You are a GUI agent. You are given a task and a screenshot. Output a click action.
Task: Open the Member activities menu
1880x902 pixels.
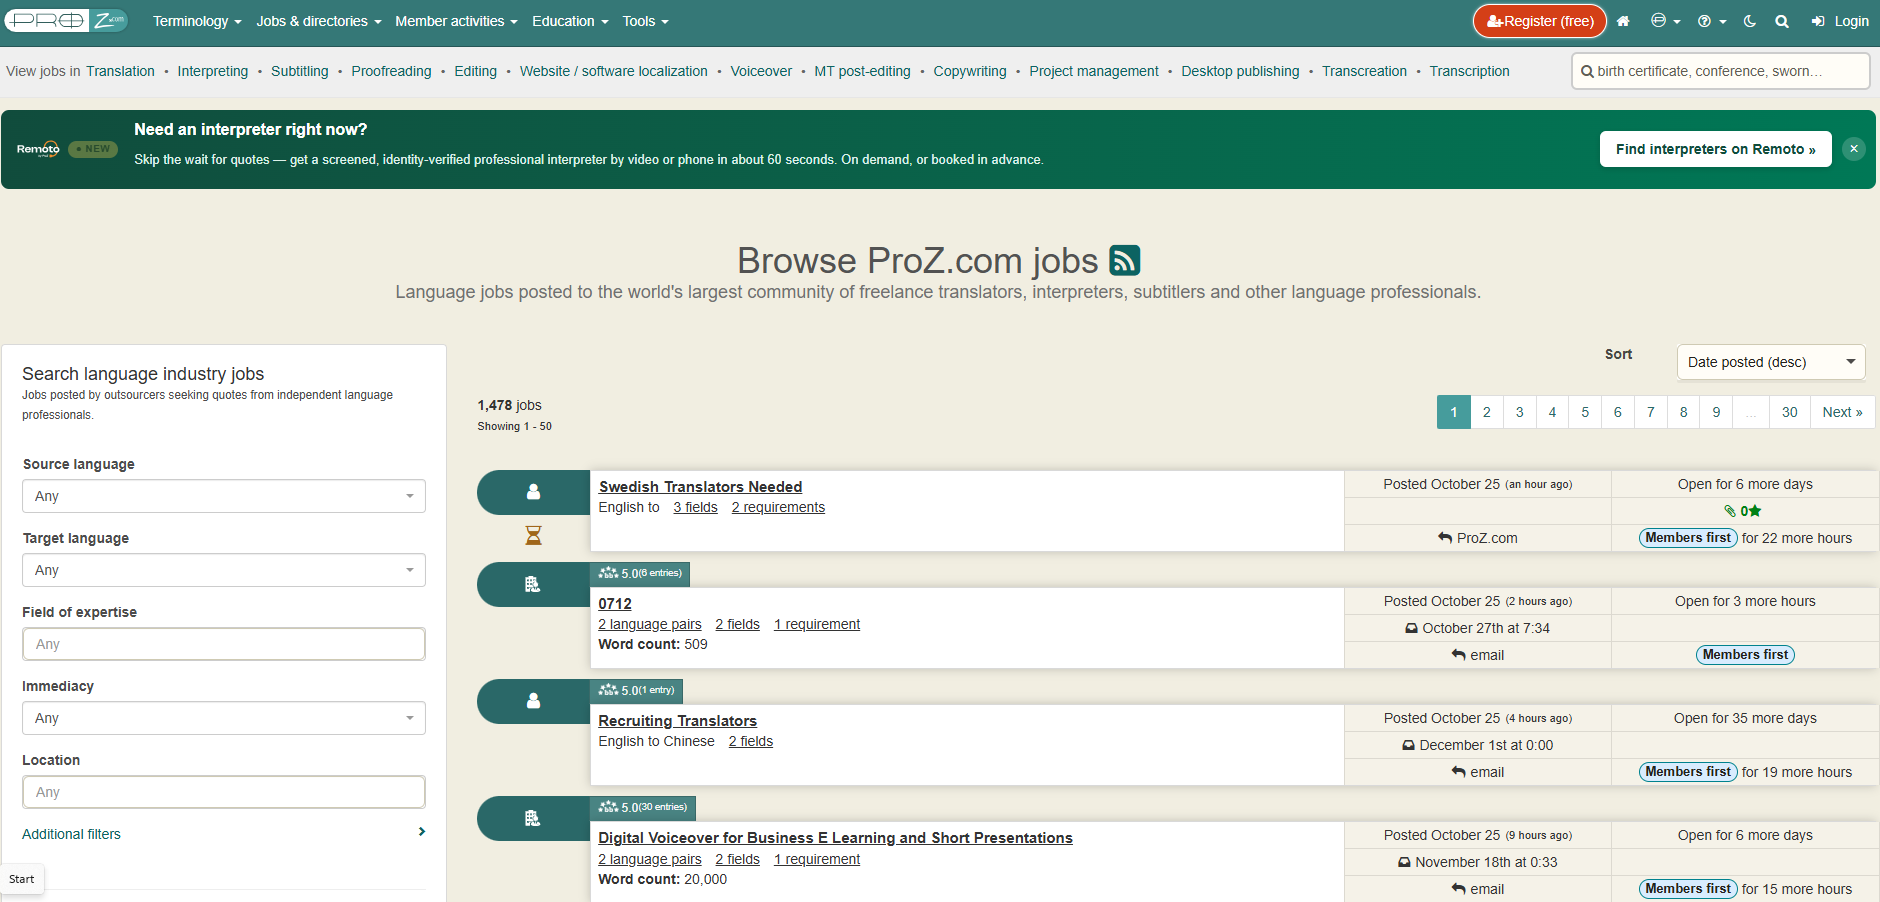tap(456, 21)
